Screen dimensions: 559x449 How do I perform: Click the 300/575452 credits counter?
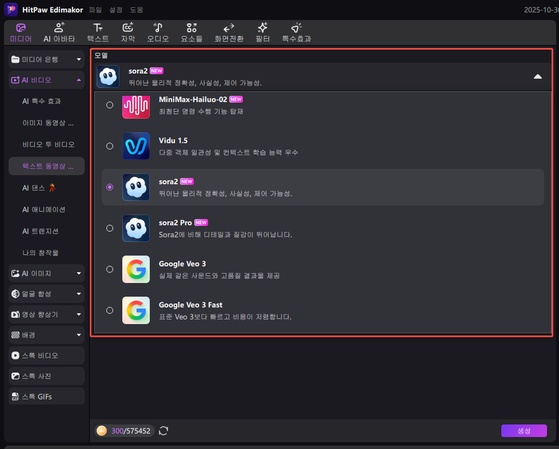(131, 431)
